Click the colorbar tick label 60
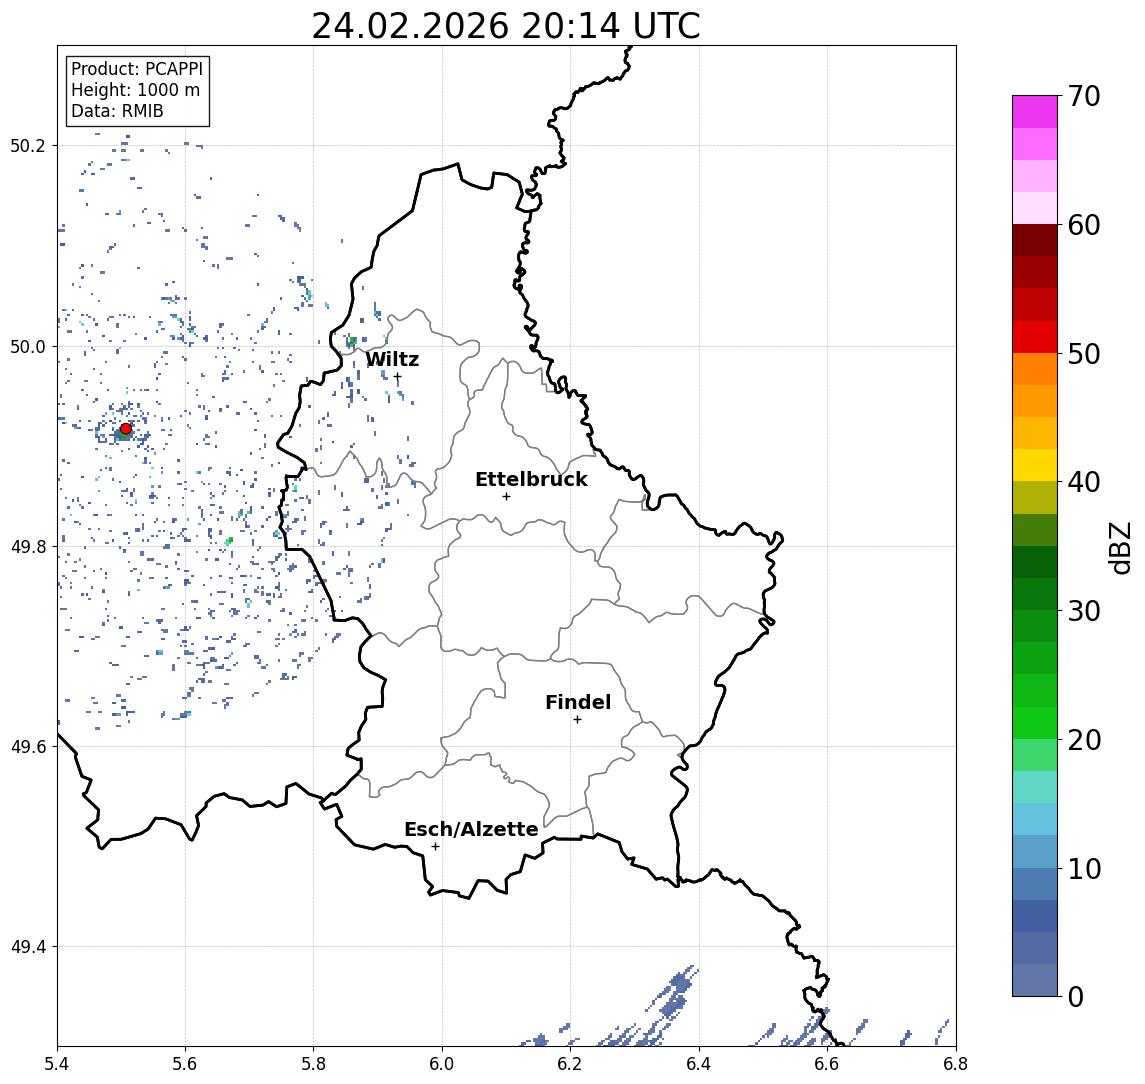 click(x=1084, y=226)
